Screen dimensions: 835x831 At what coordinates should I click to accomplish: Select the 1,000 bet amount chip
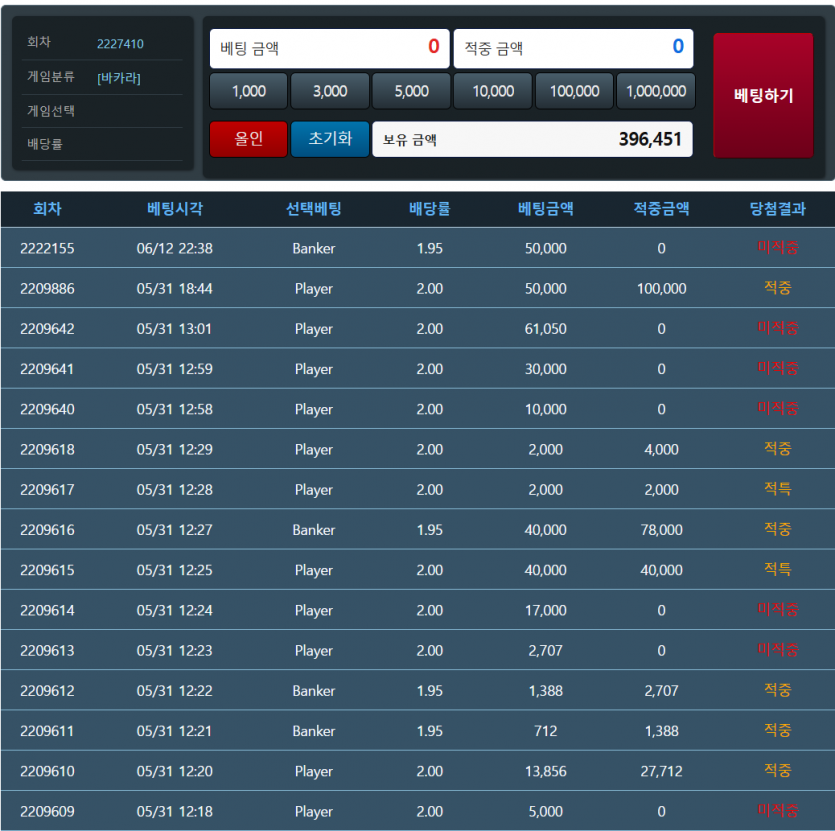tap(249, 91)
